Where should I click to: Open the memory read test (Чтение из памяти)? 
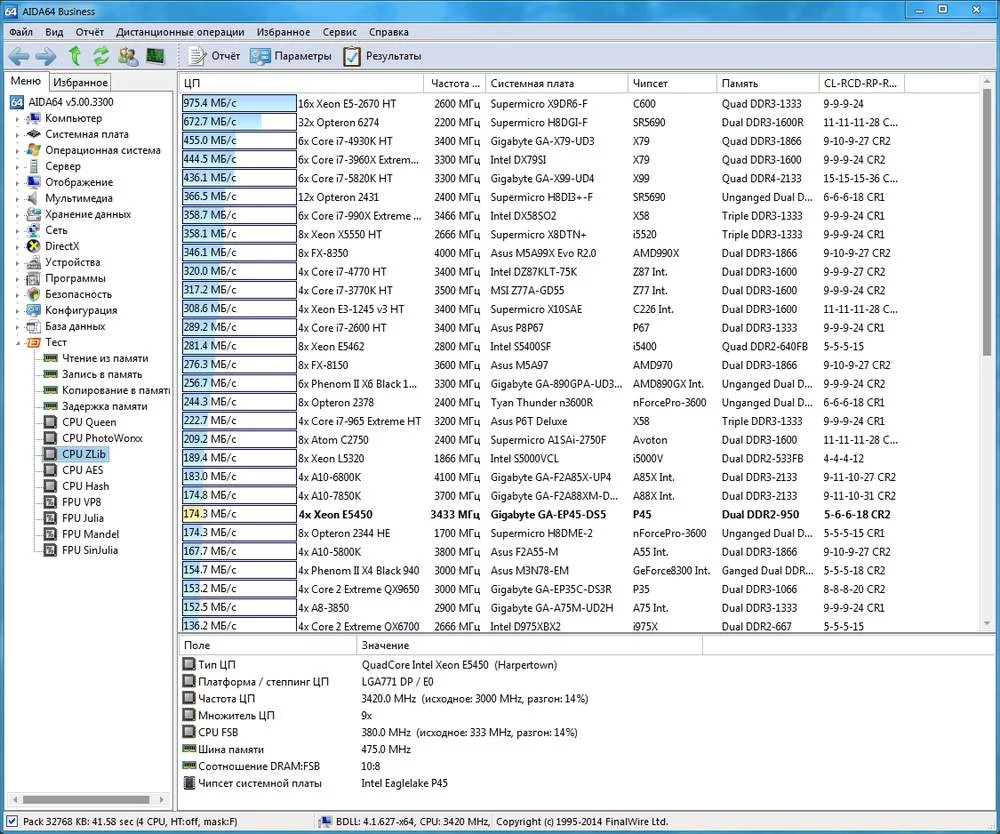click(105, 358)
